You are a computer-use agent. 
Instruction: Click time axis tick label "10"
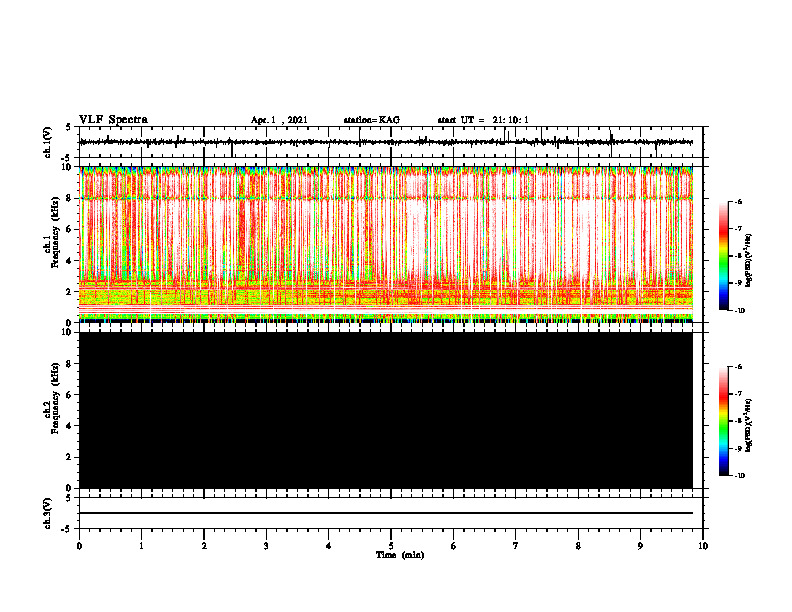pyautogui.click(x=703, y=546)
